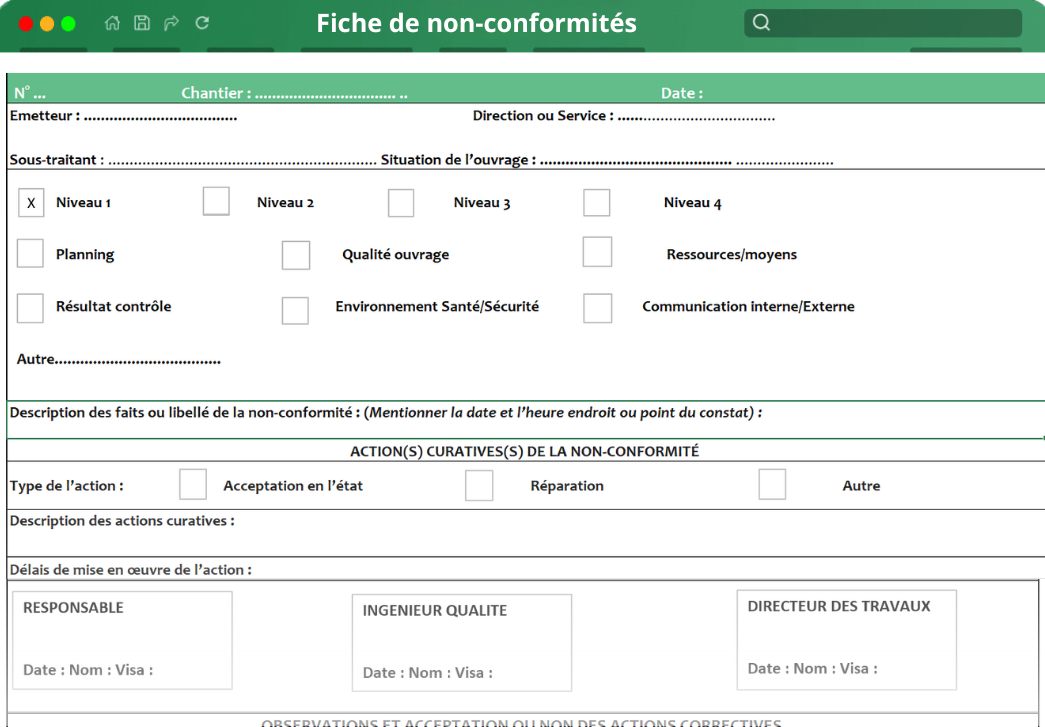Select the Qualité ouvrage checkbox

(x=296, y=255)
